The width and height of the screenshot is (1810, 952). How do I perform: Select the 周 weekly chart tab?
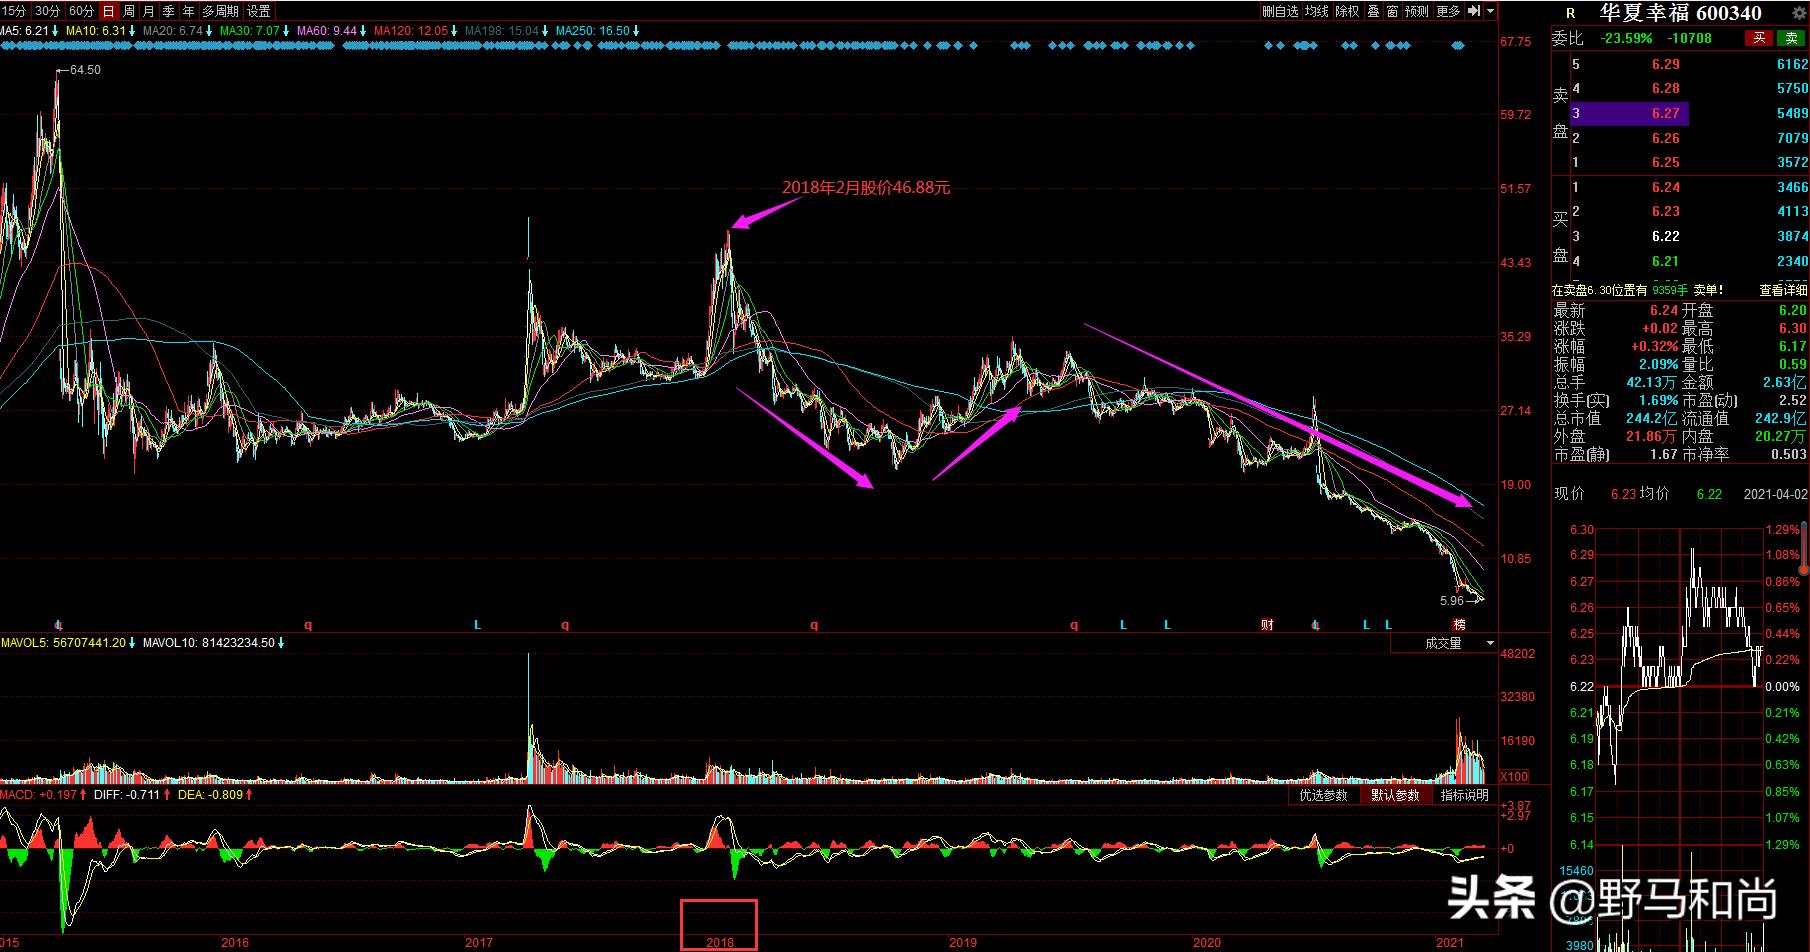pos(129,12)
